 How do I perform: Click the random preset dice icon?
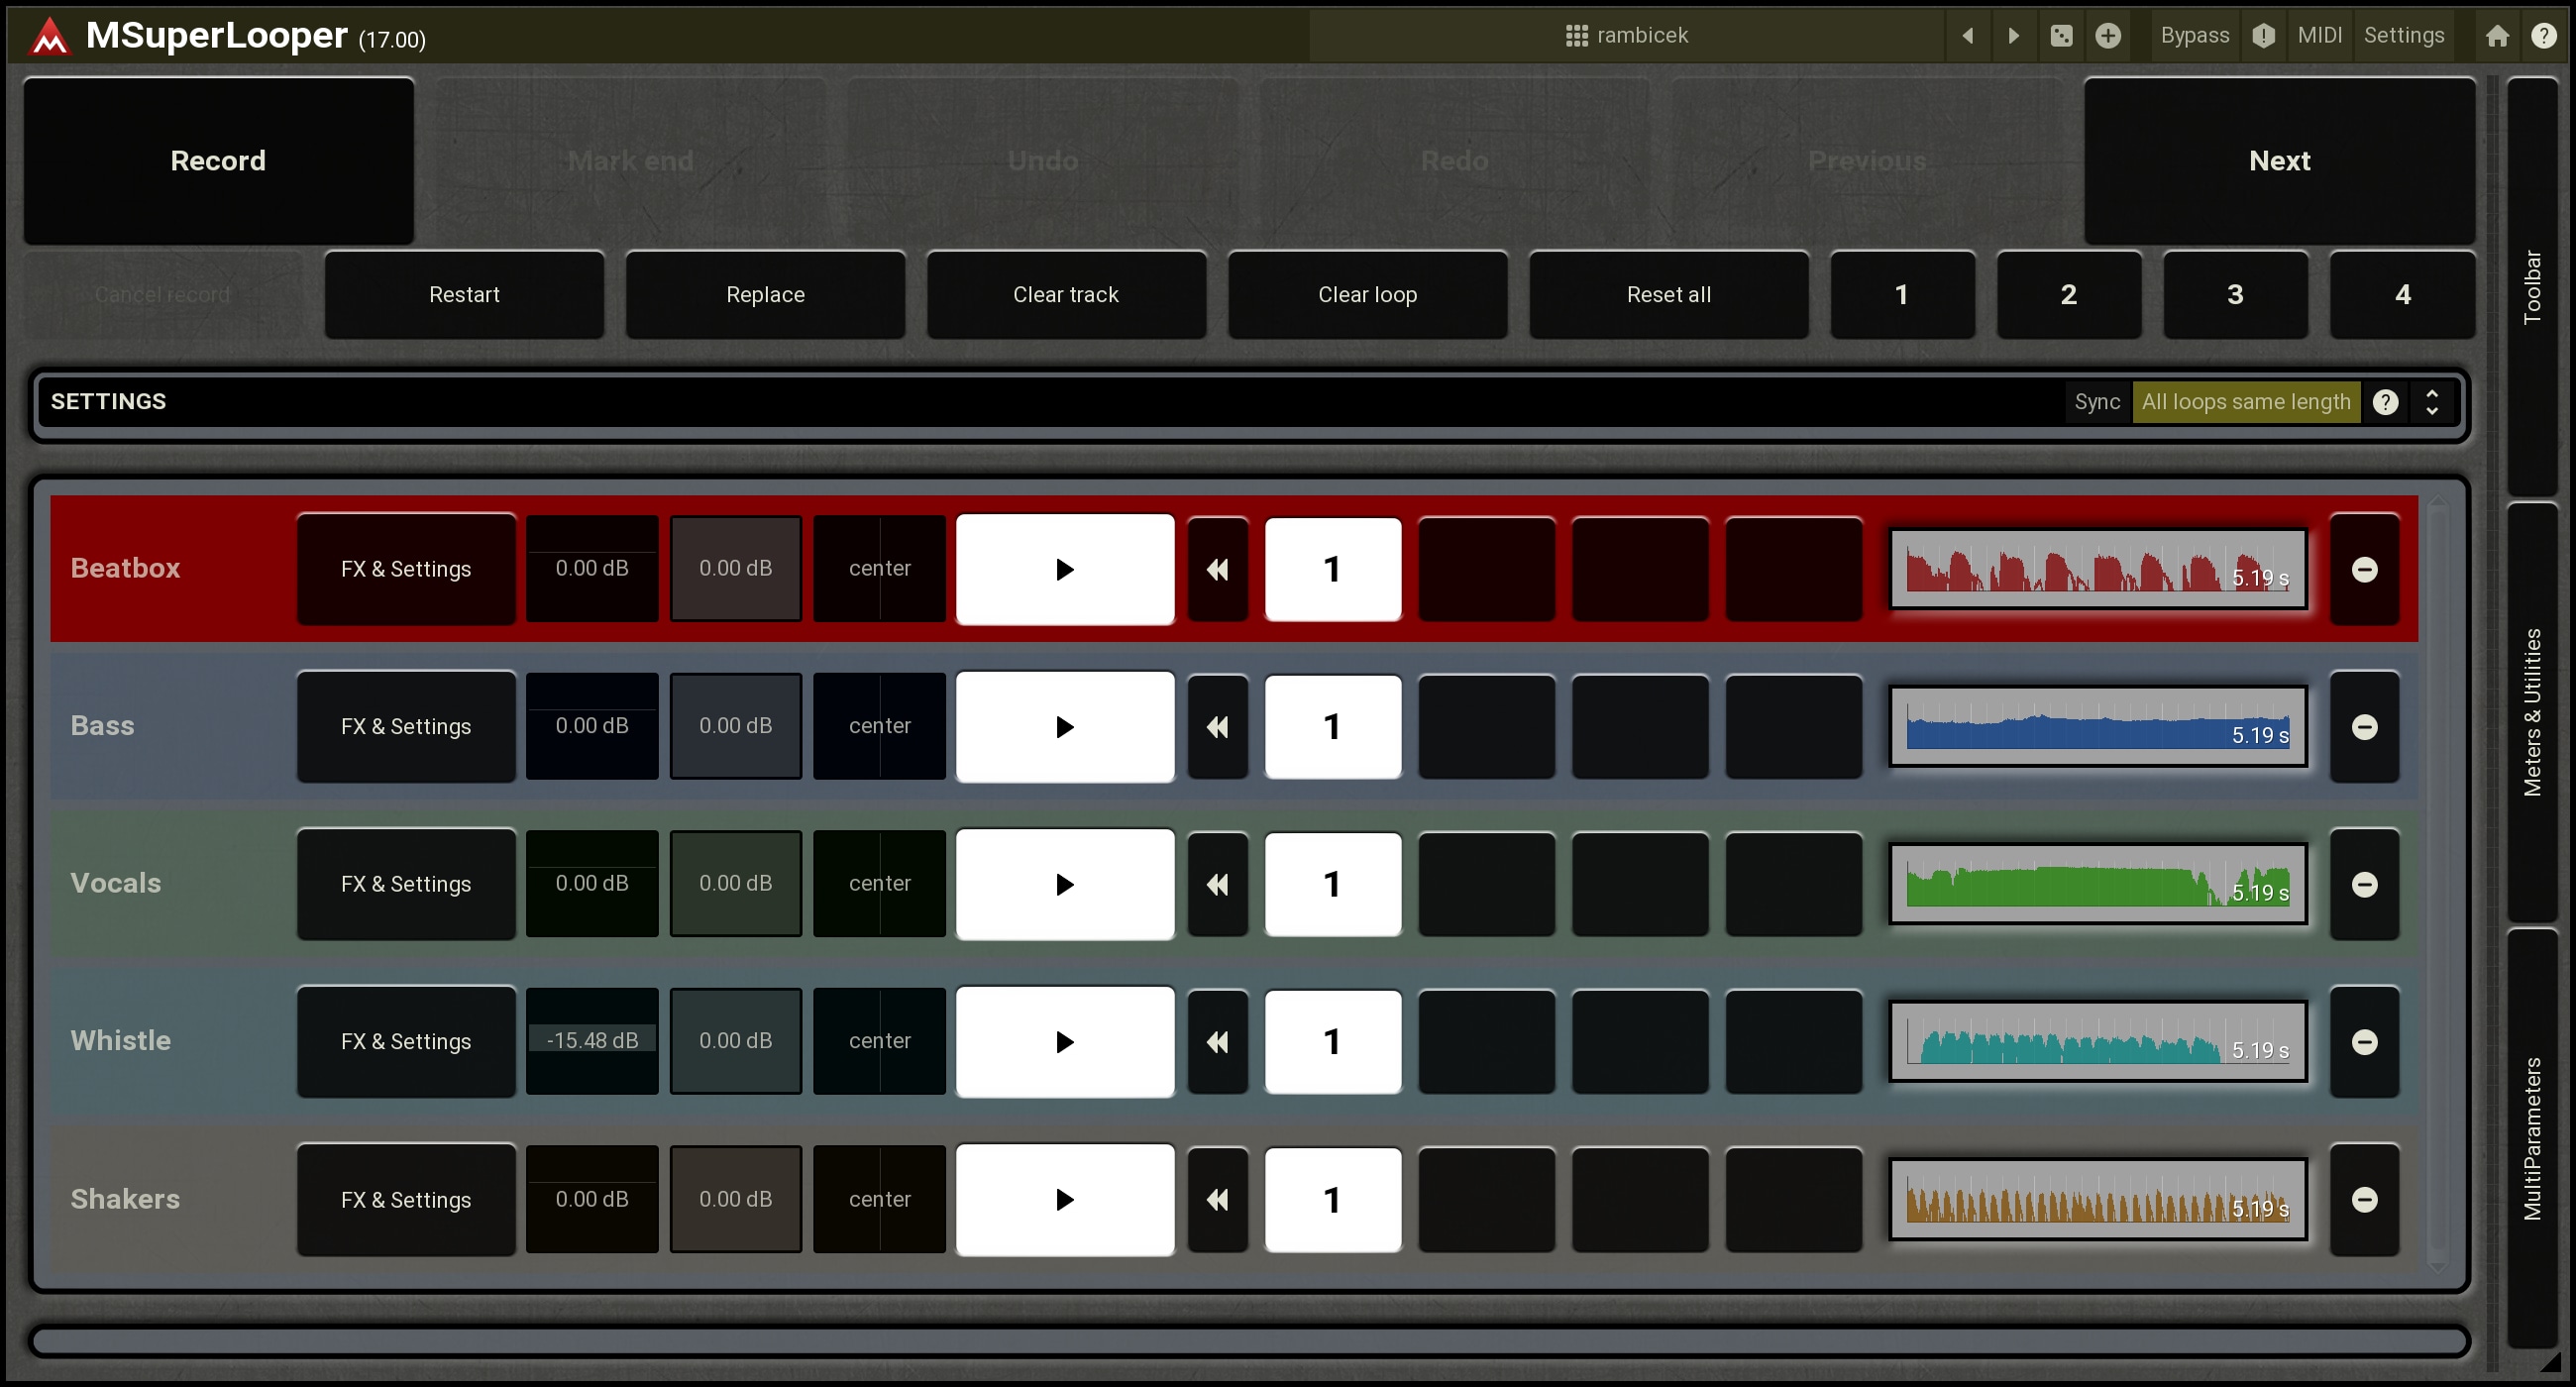(2061, 36)
